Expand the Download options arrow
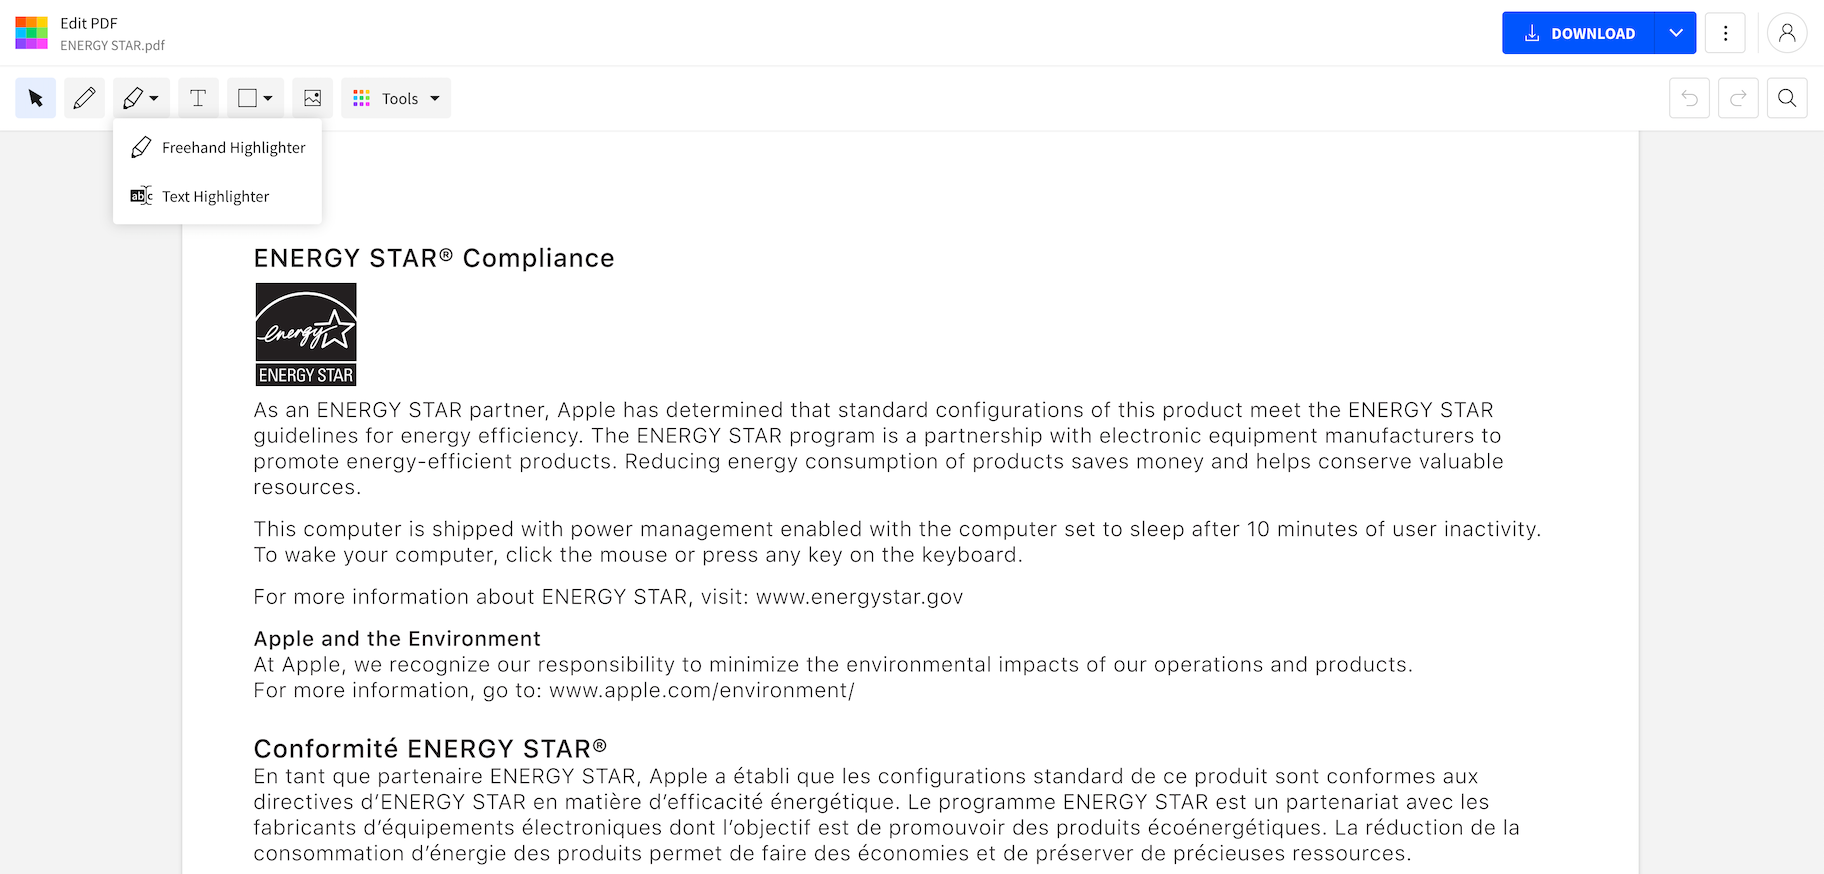Image resolution: width=1824 pixels, height=874 pixels. tap(1676, 33)
